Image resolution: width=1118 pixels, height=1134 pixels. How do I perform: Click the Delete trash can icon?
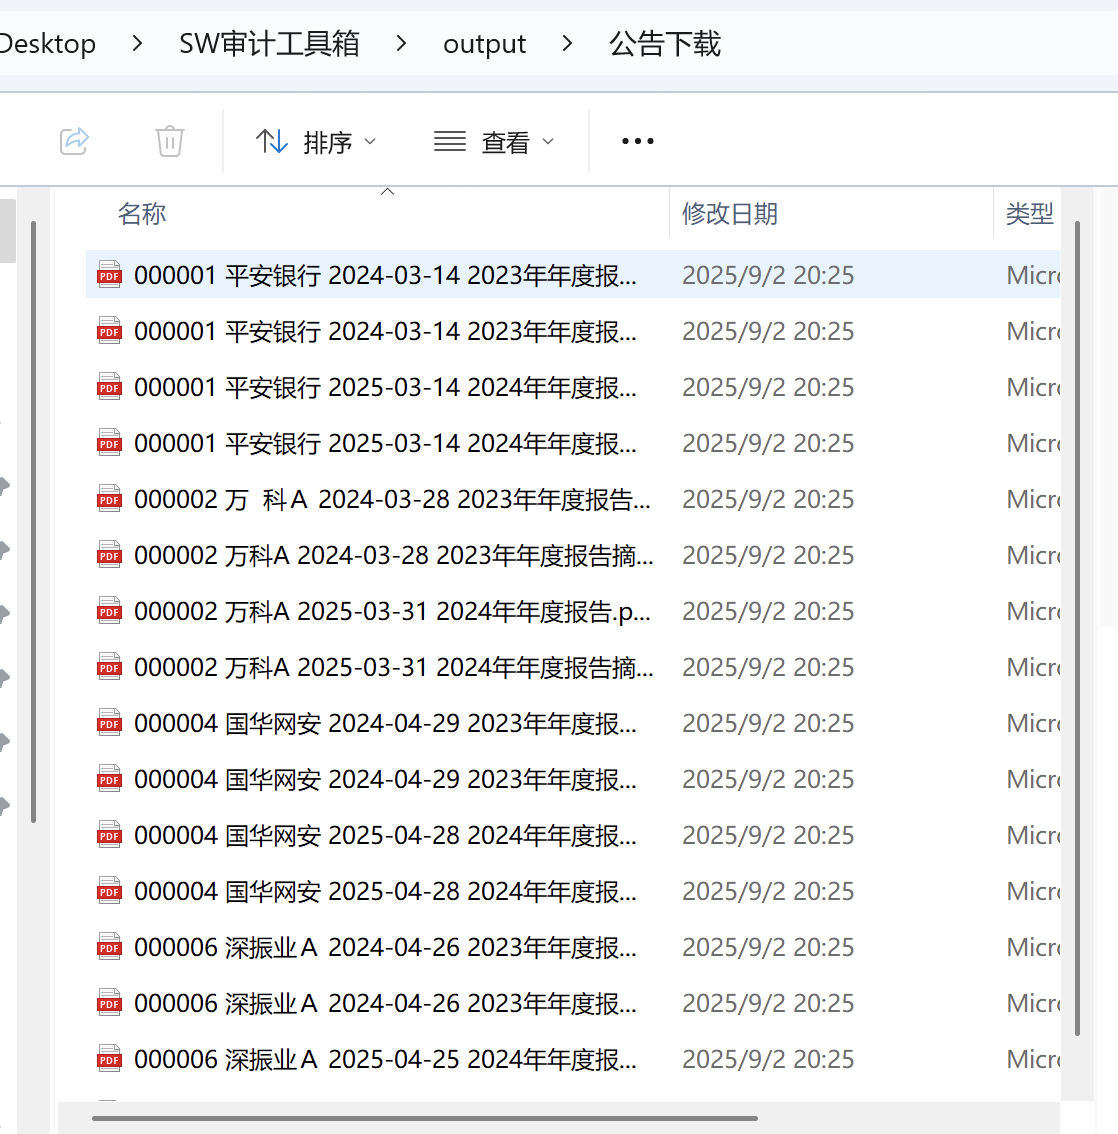tap(170, 141)
